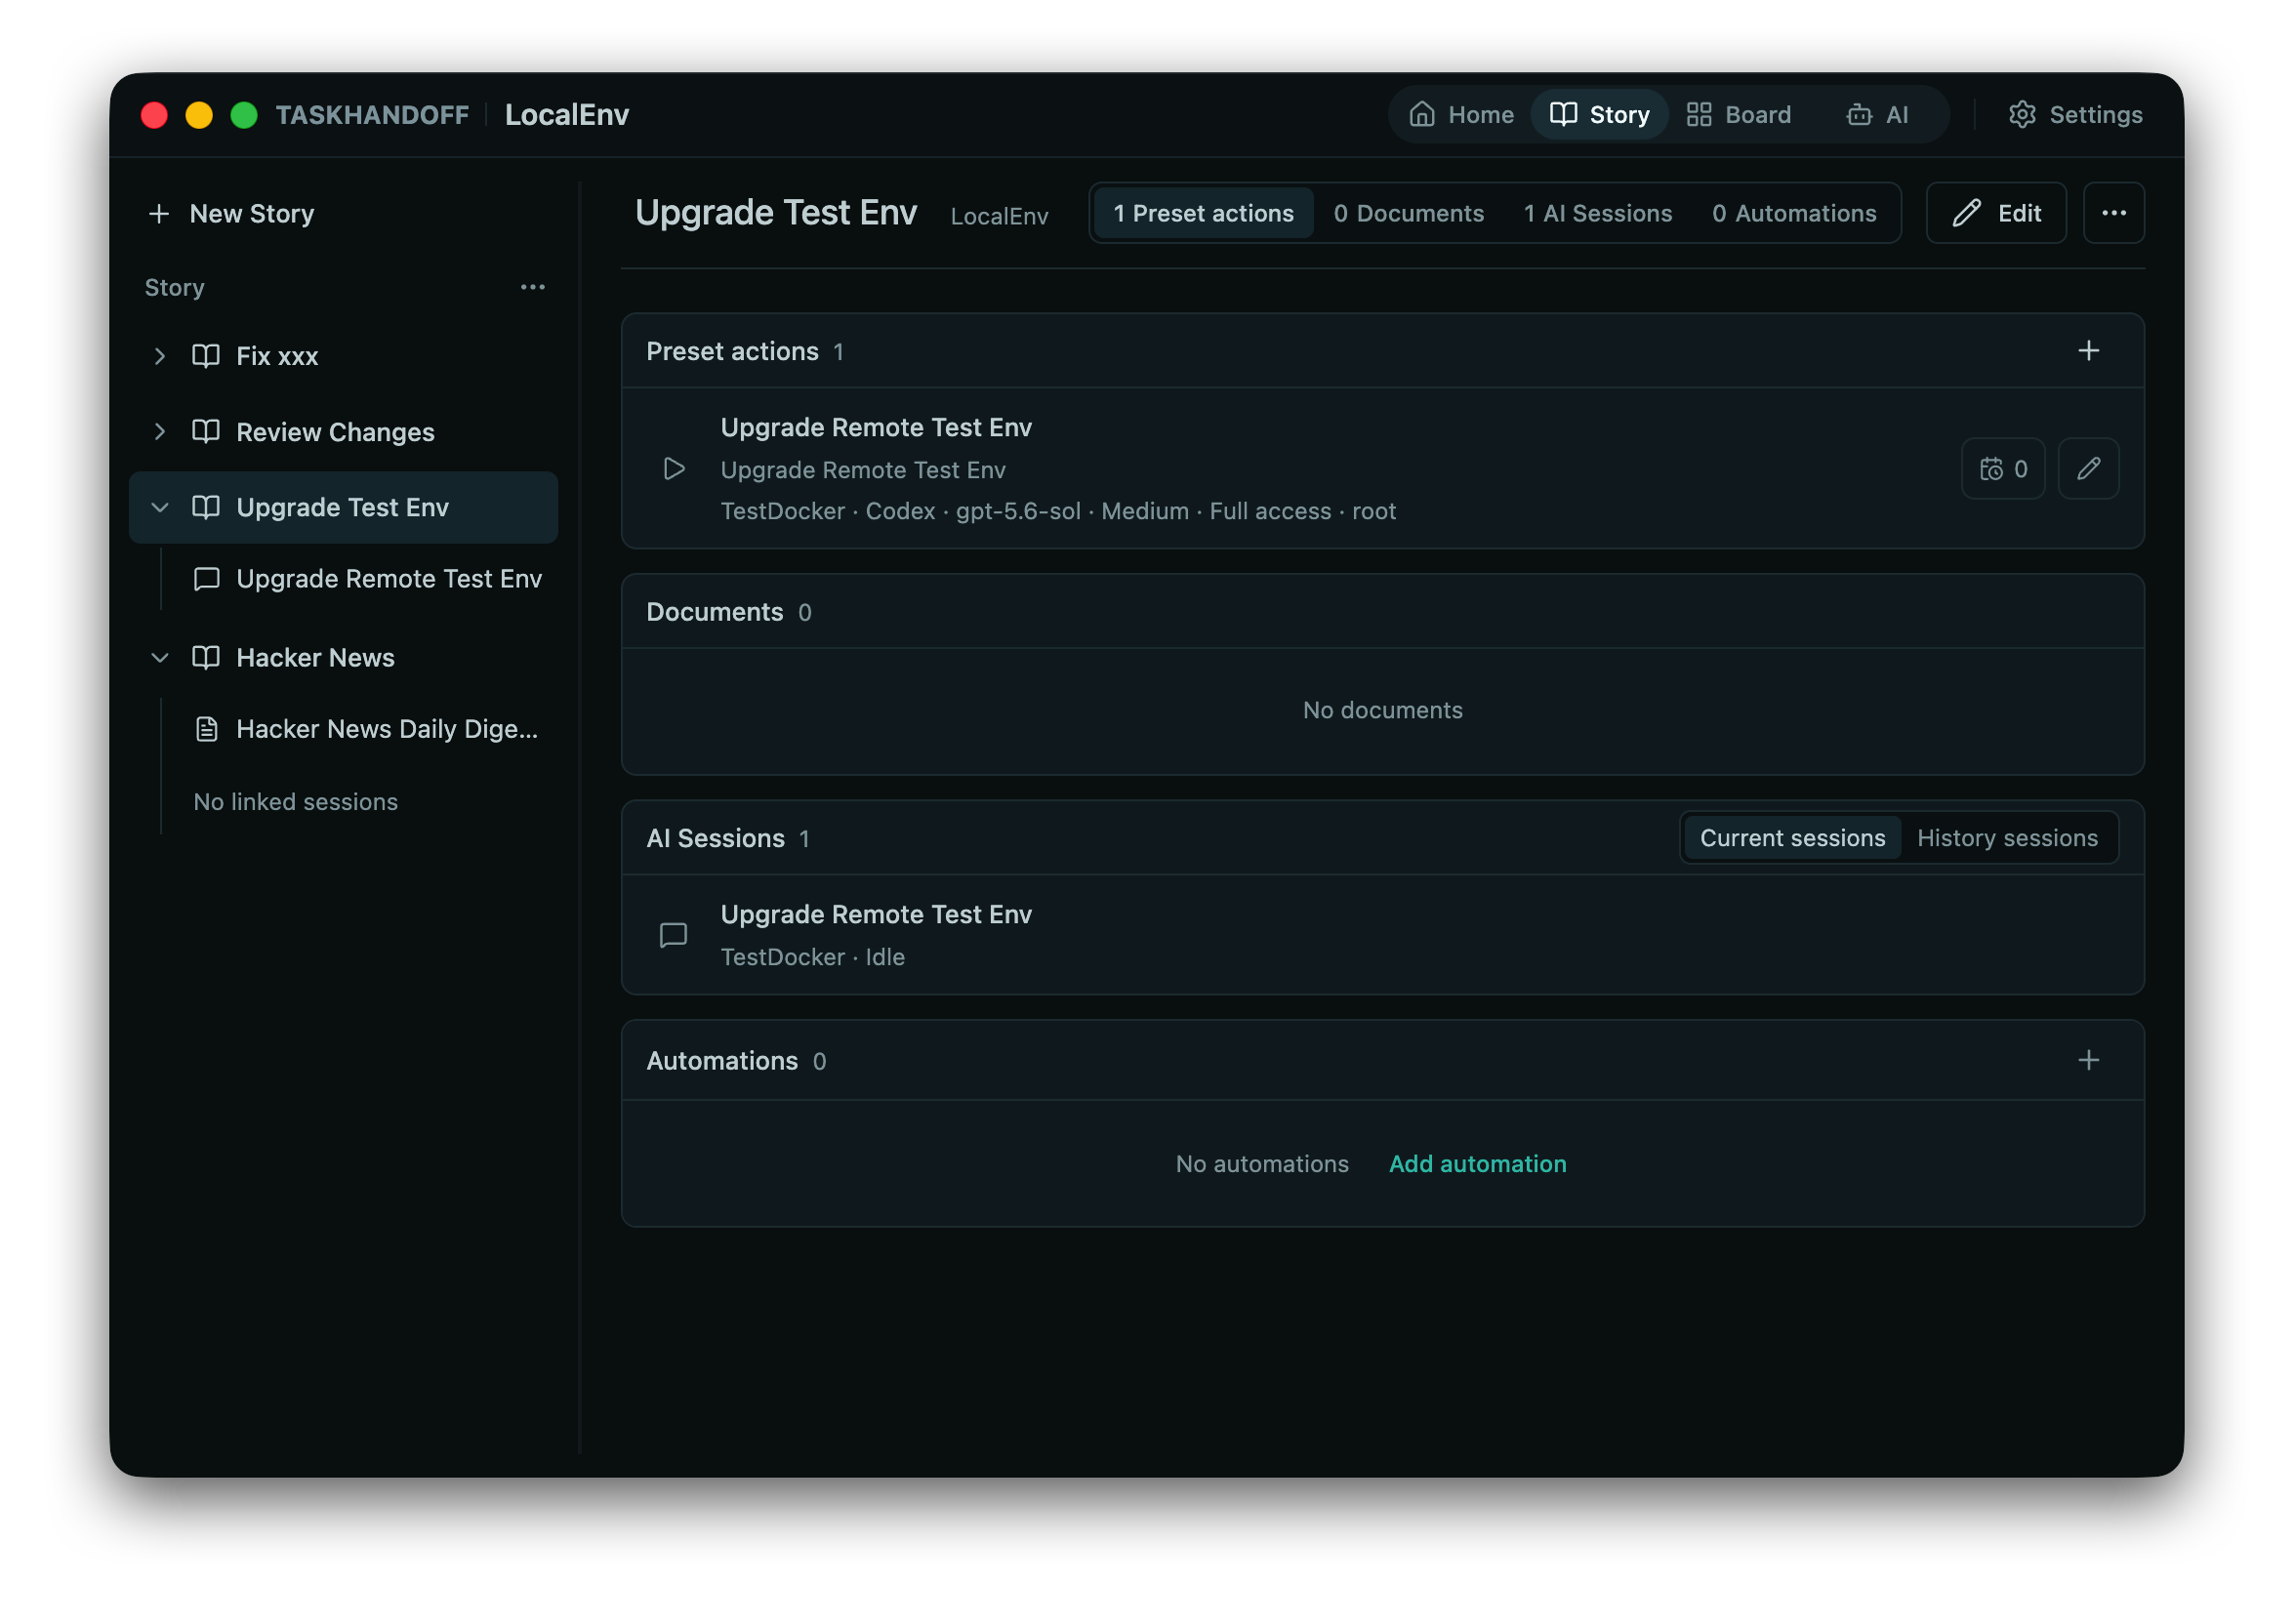Click the document icon for Hacker News Daily Digest
This screenshot has height=1624, width=2294.
[x=206, y=729]
